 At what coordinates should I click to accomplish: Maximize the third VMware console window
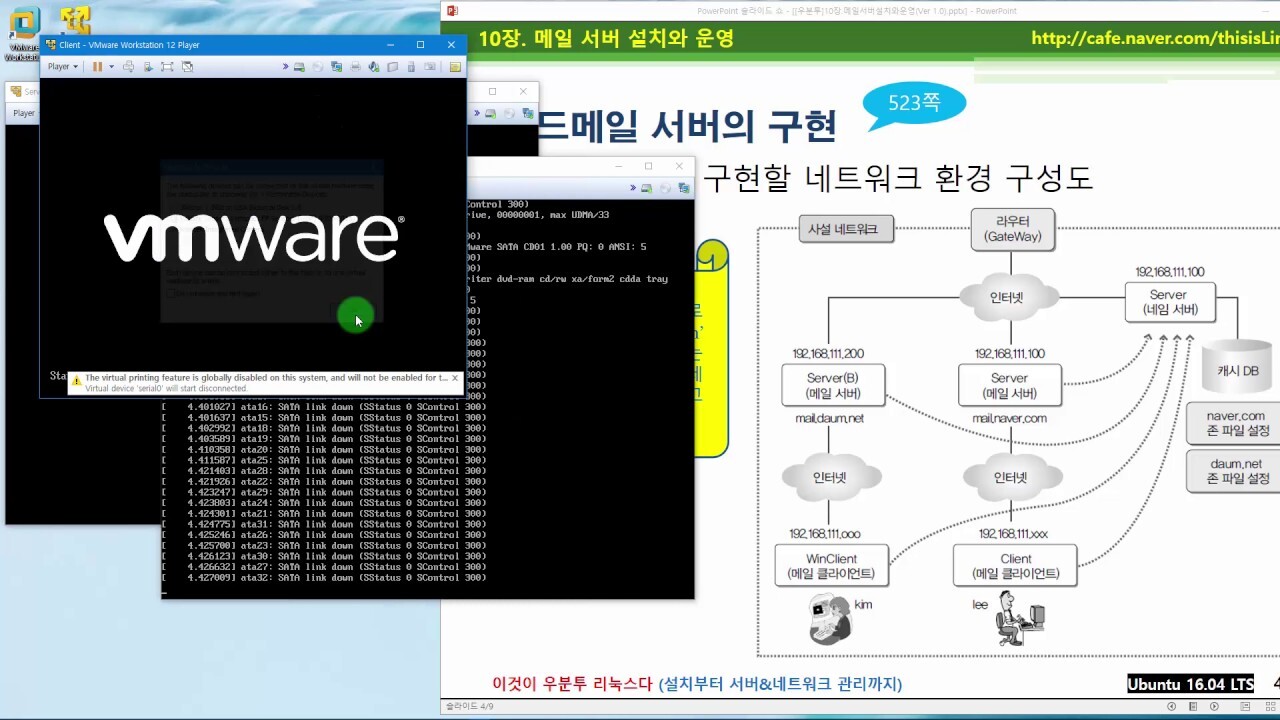(648, 166)
